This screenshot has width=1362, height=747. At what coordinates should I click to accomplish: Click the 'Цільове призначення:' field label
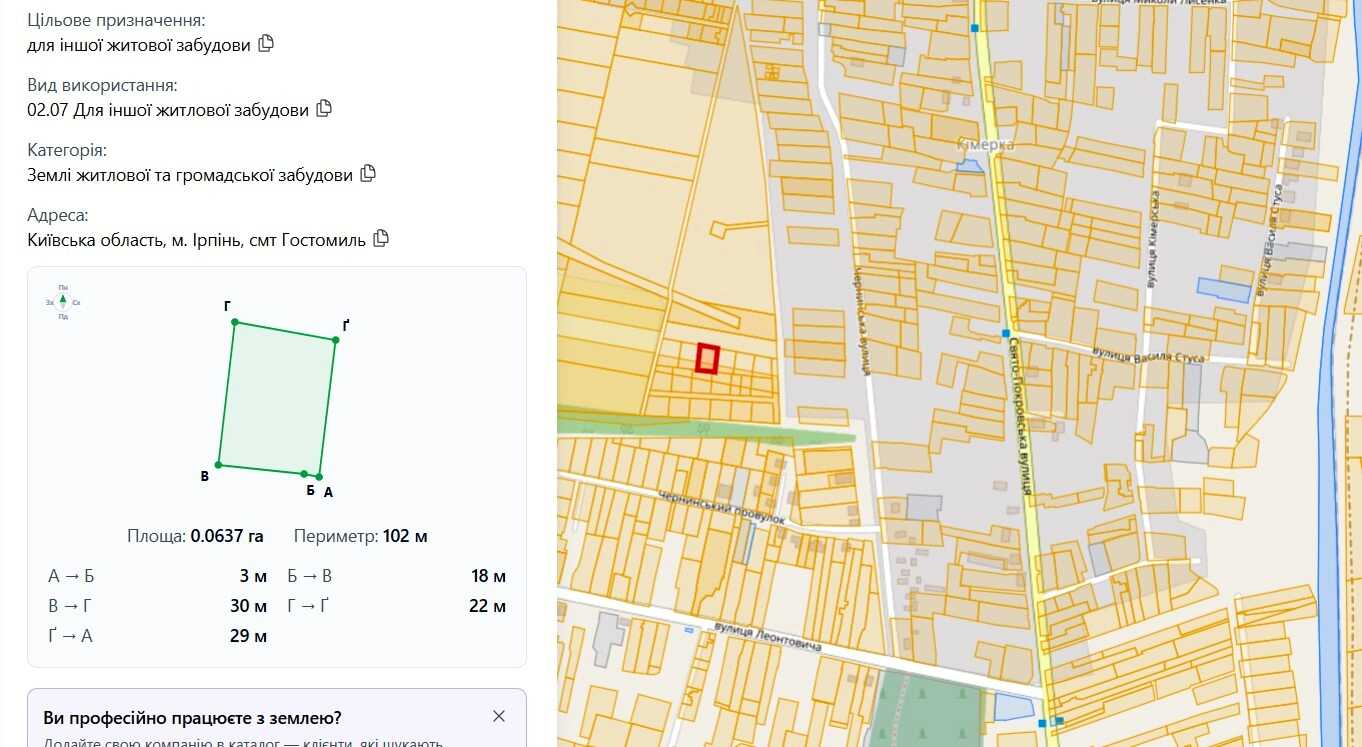point(118,20)
